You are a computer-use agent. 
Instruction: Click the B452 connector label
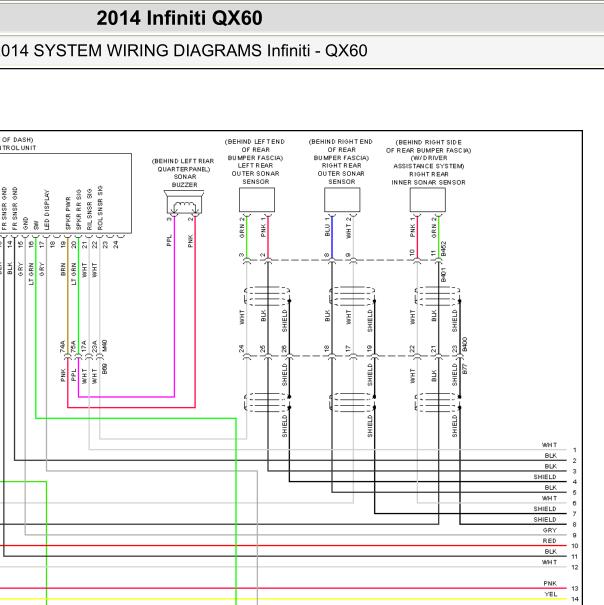click(x=443, y=249)
